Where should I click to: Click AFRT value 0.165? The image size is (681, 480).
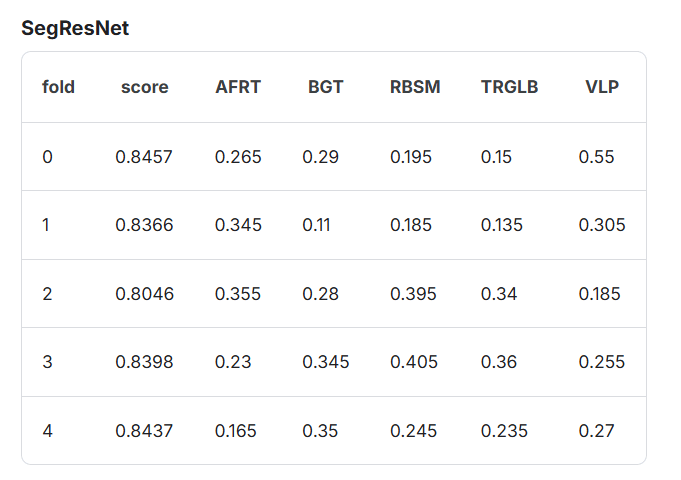tap(236, 431)
